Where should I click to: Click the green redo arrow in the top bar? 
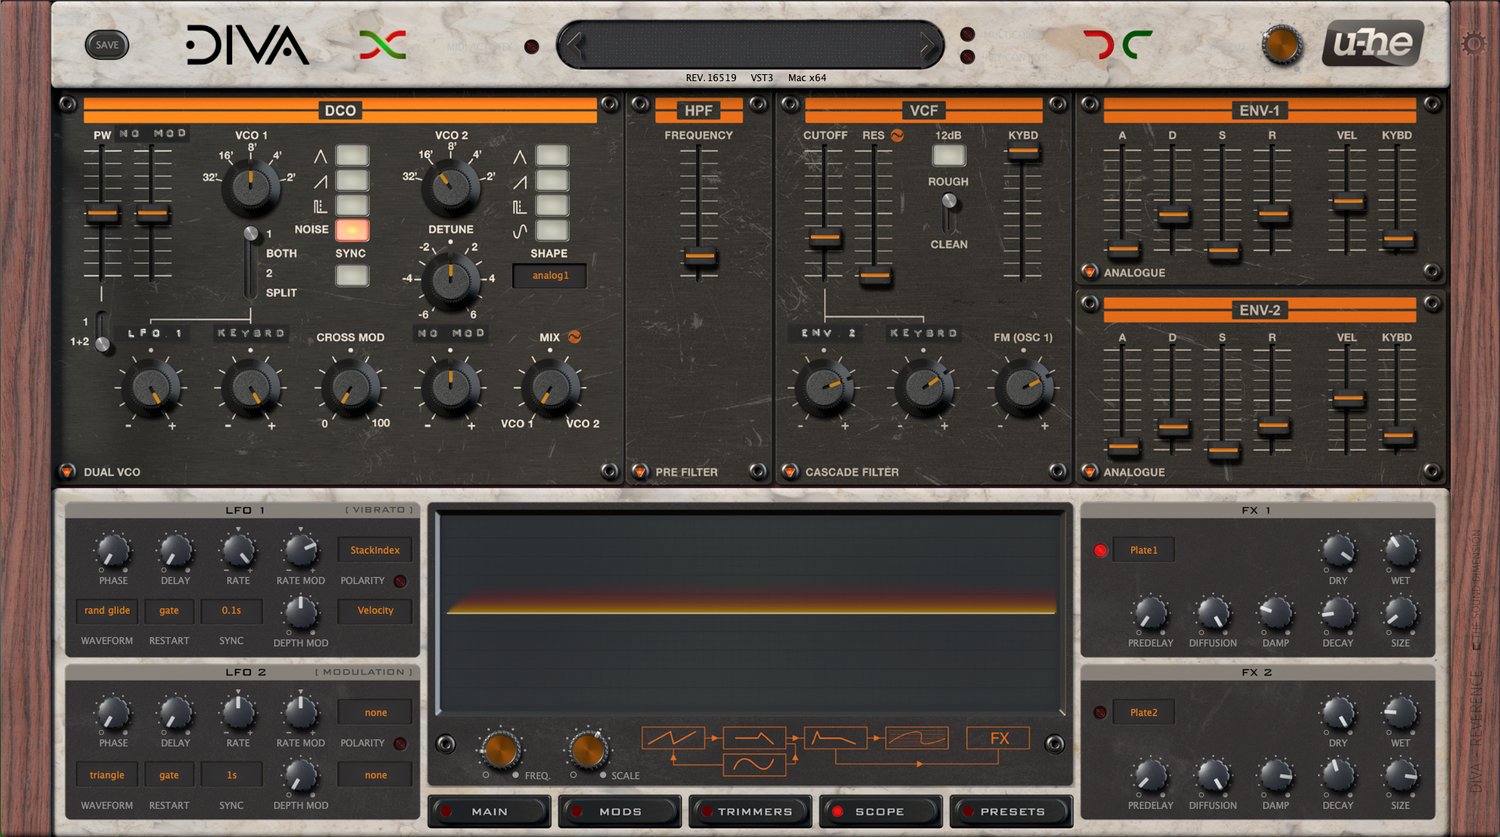click(1138, 44)
